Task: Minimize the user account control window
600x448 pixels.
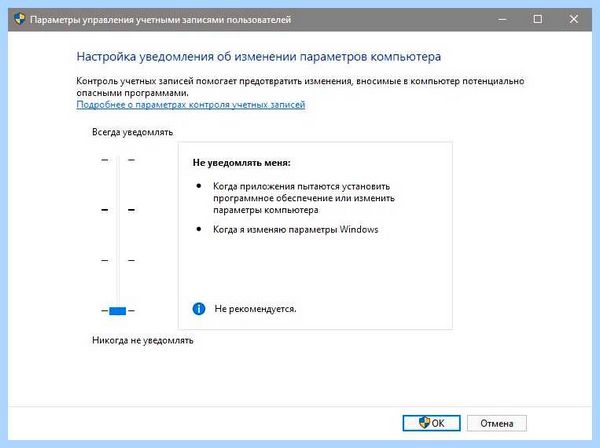Action: (x=502, y=19)
